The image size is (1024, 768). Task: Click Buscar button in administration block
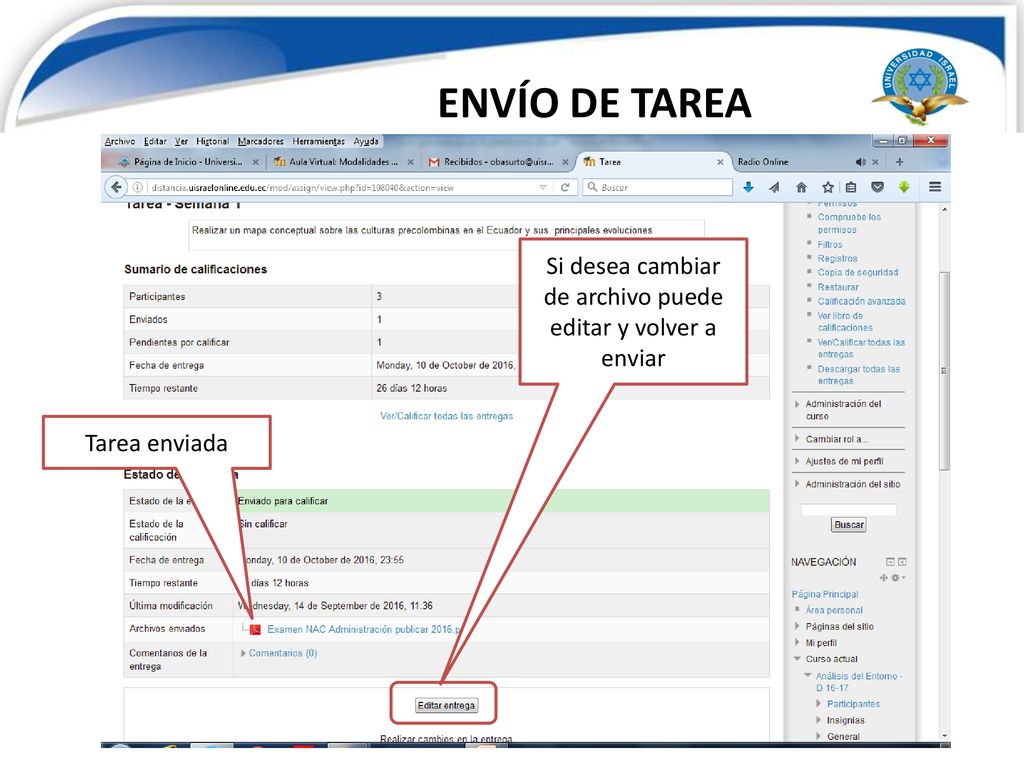[x=849, y=524]
